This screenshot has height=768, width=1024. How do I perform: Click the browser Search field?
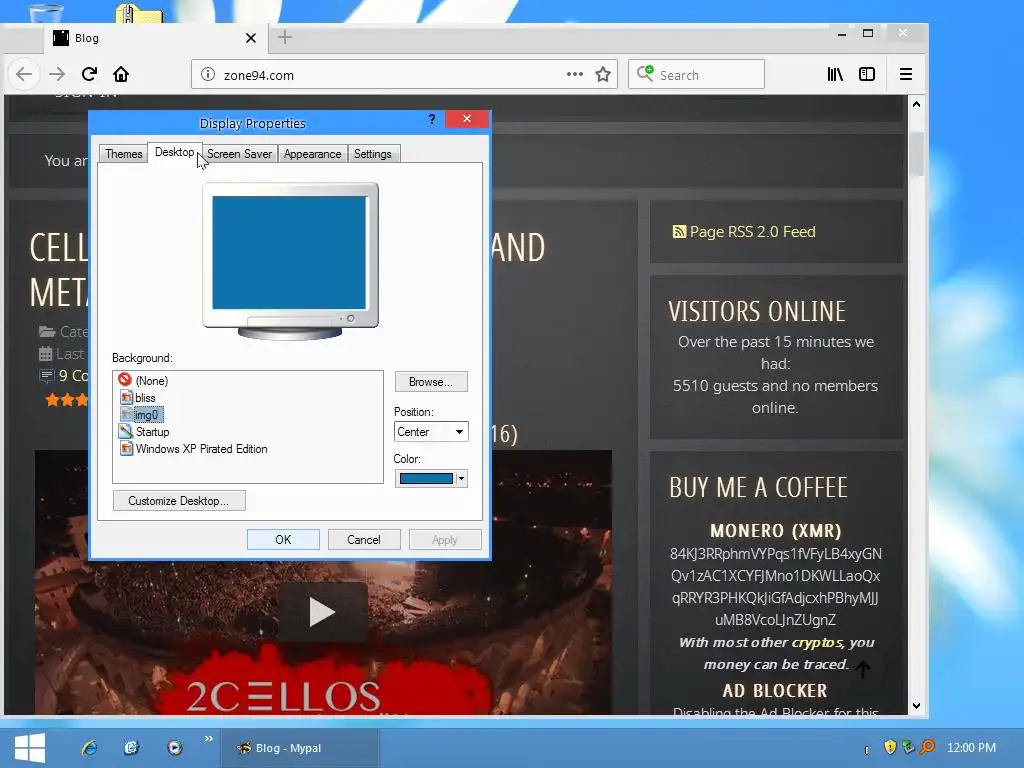(x=696, y=74)
